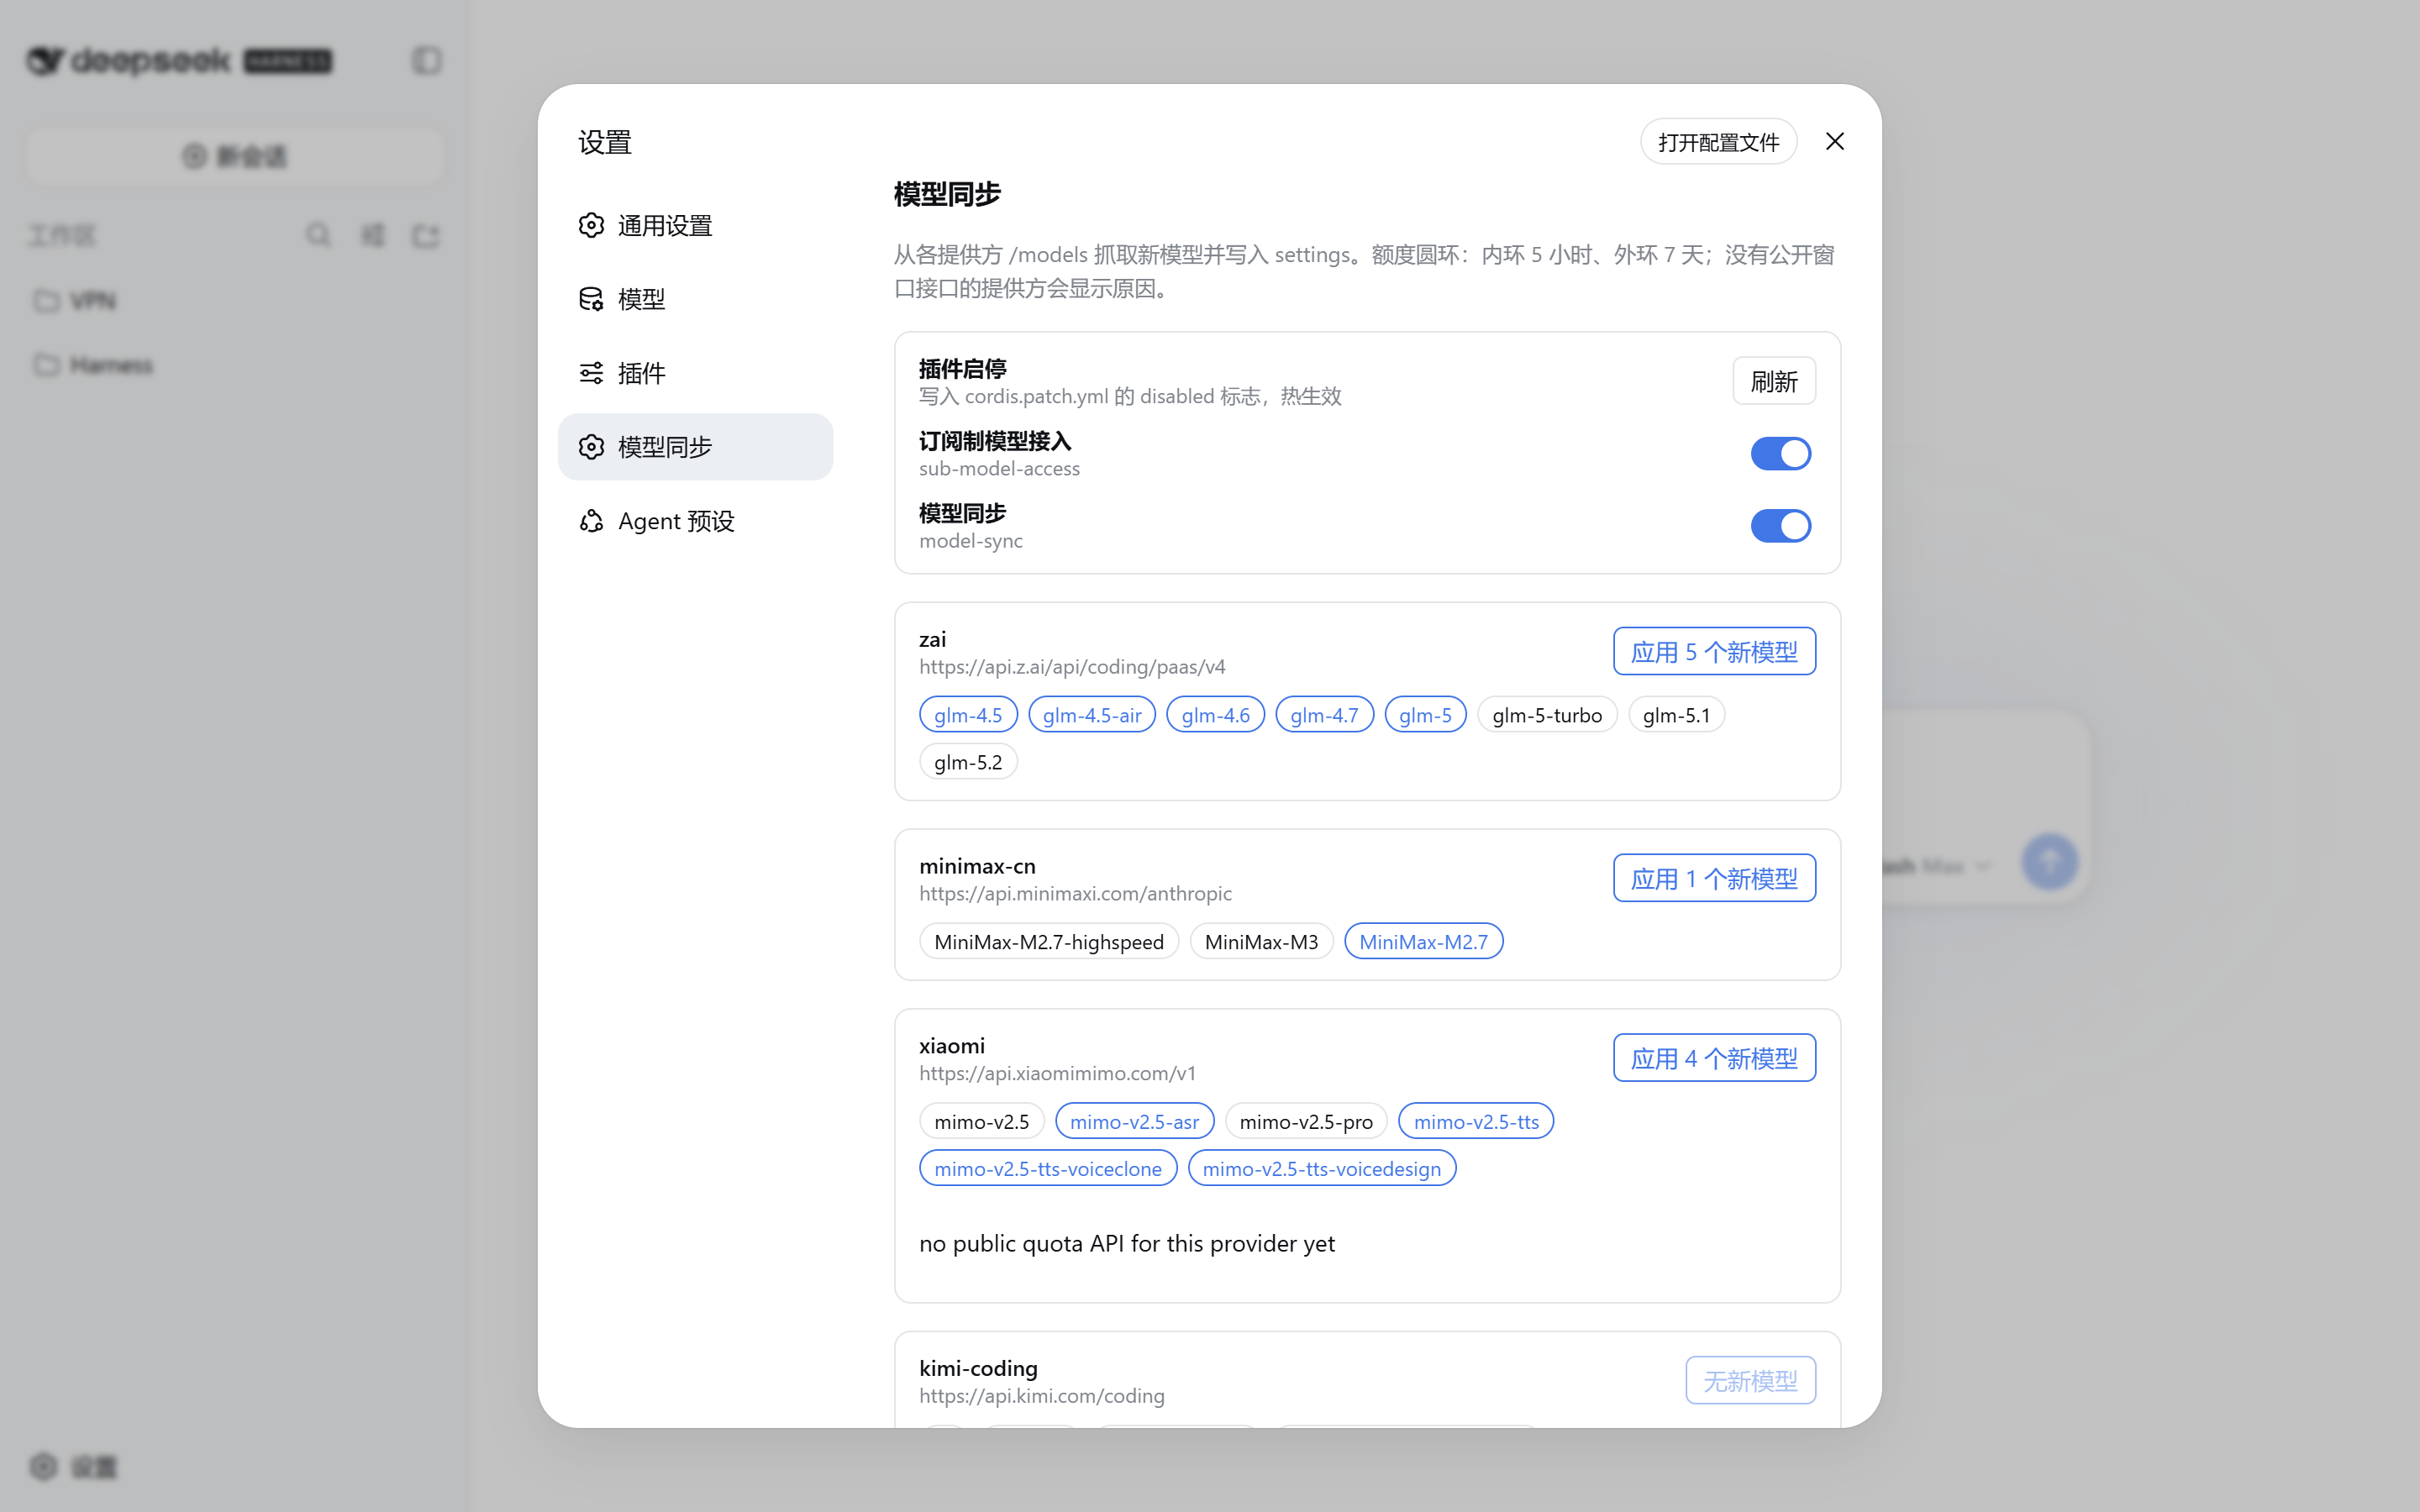Click the Agent 预设 icon
Image resolution: width=2420 pixels, height=1512 pixels.
click(x=591, y=521)
